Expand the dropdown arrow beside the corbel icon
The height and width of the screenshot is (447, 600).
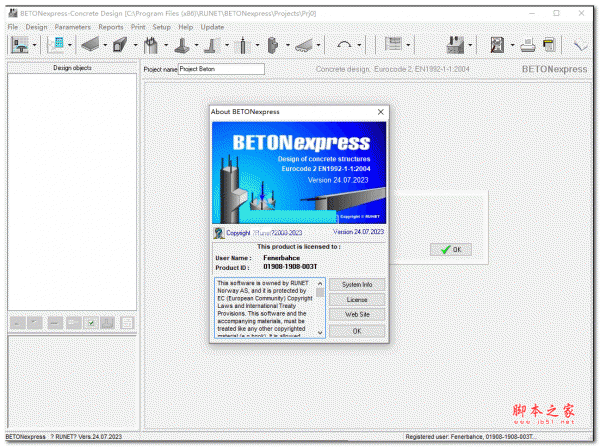[288, 46]
